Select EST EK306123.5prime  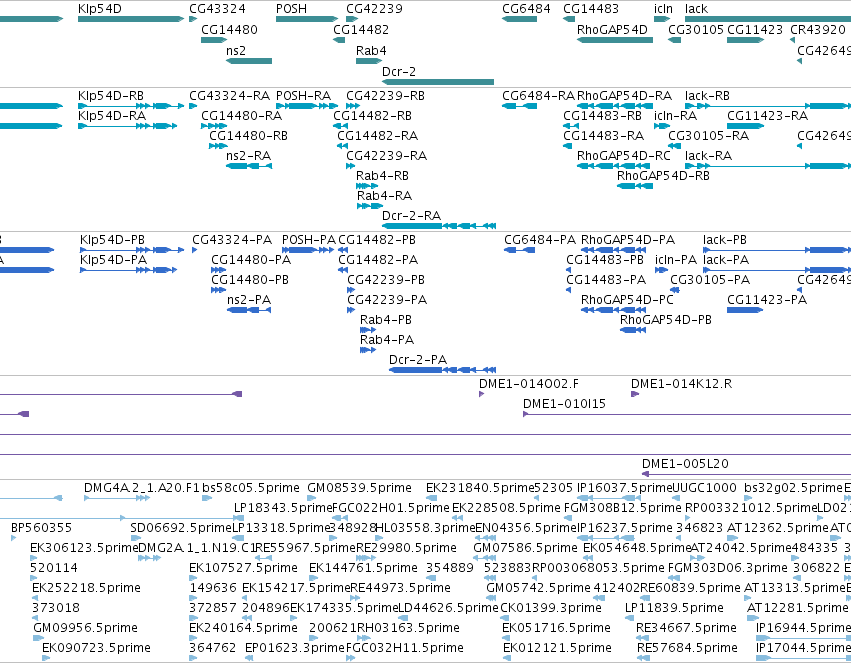(x=84, y=548)
